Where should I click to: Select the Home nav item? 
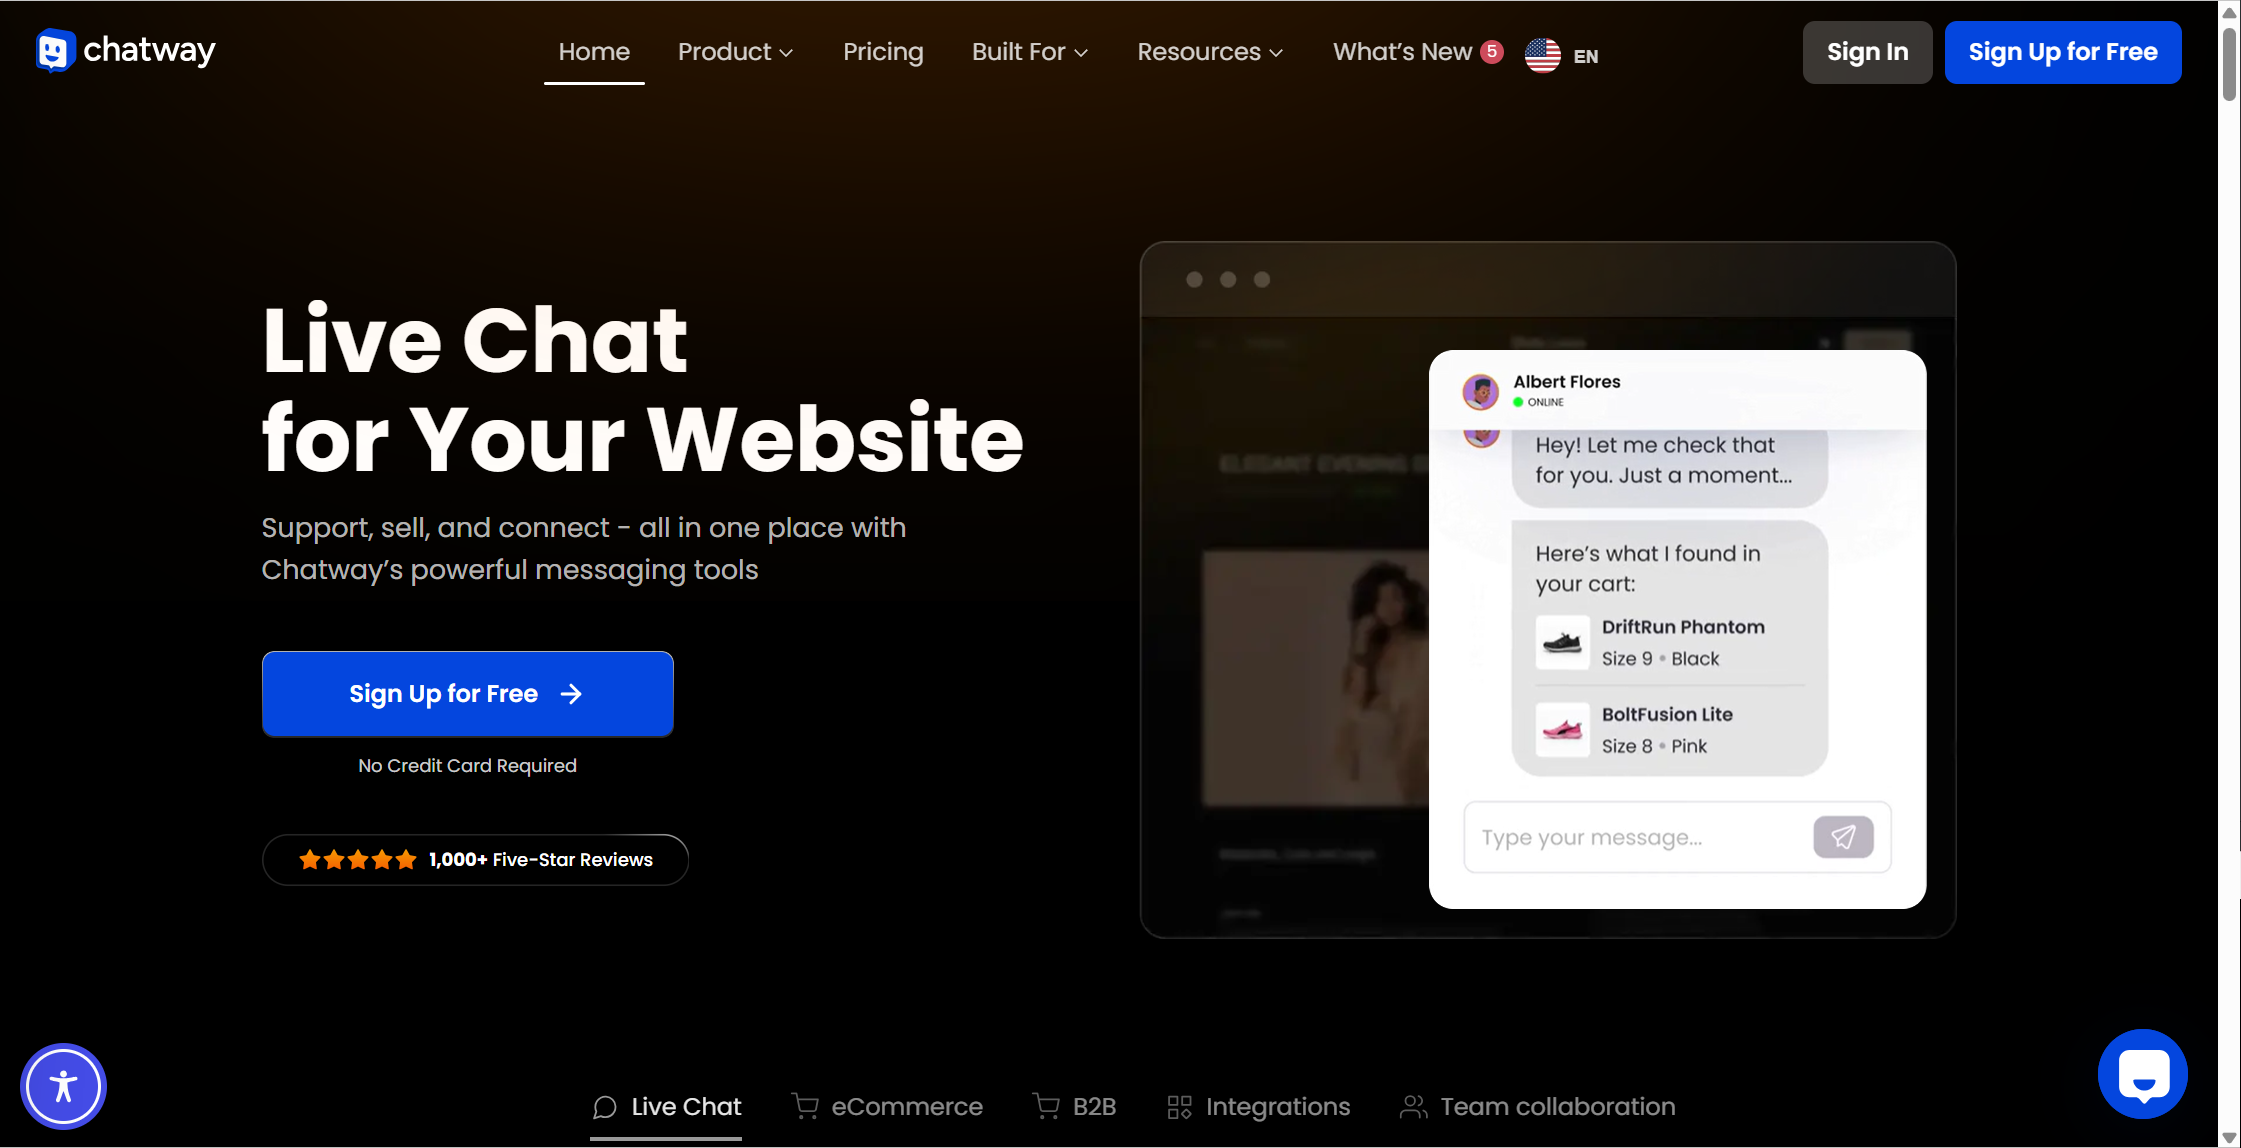coord(594,52)
